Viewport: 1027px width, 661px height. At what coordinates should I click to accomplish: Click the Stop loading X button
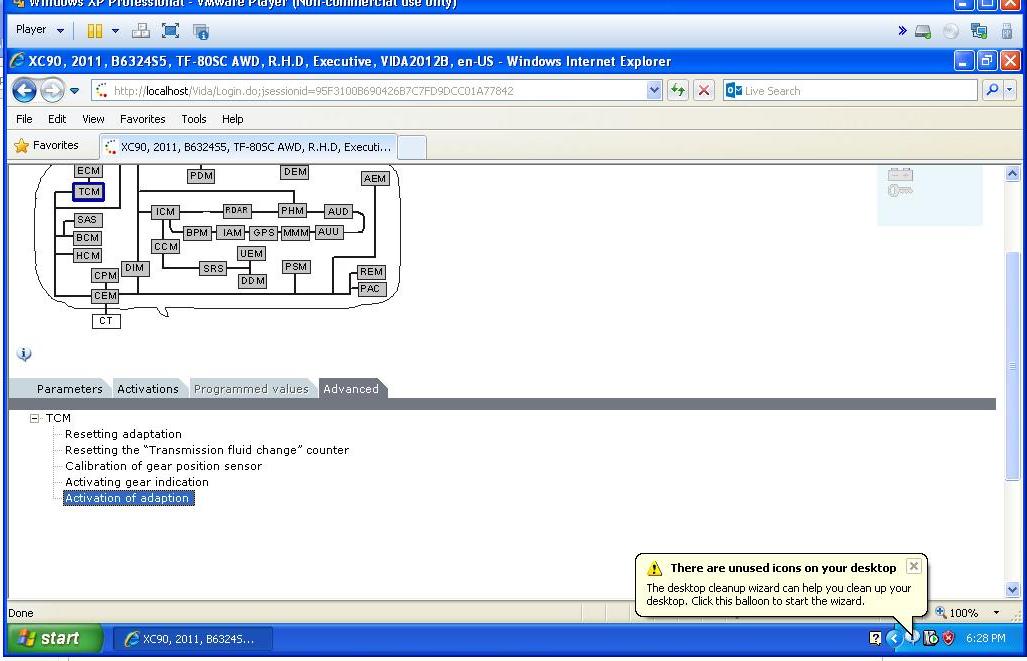tap(704, 91)
